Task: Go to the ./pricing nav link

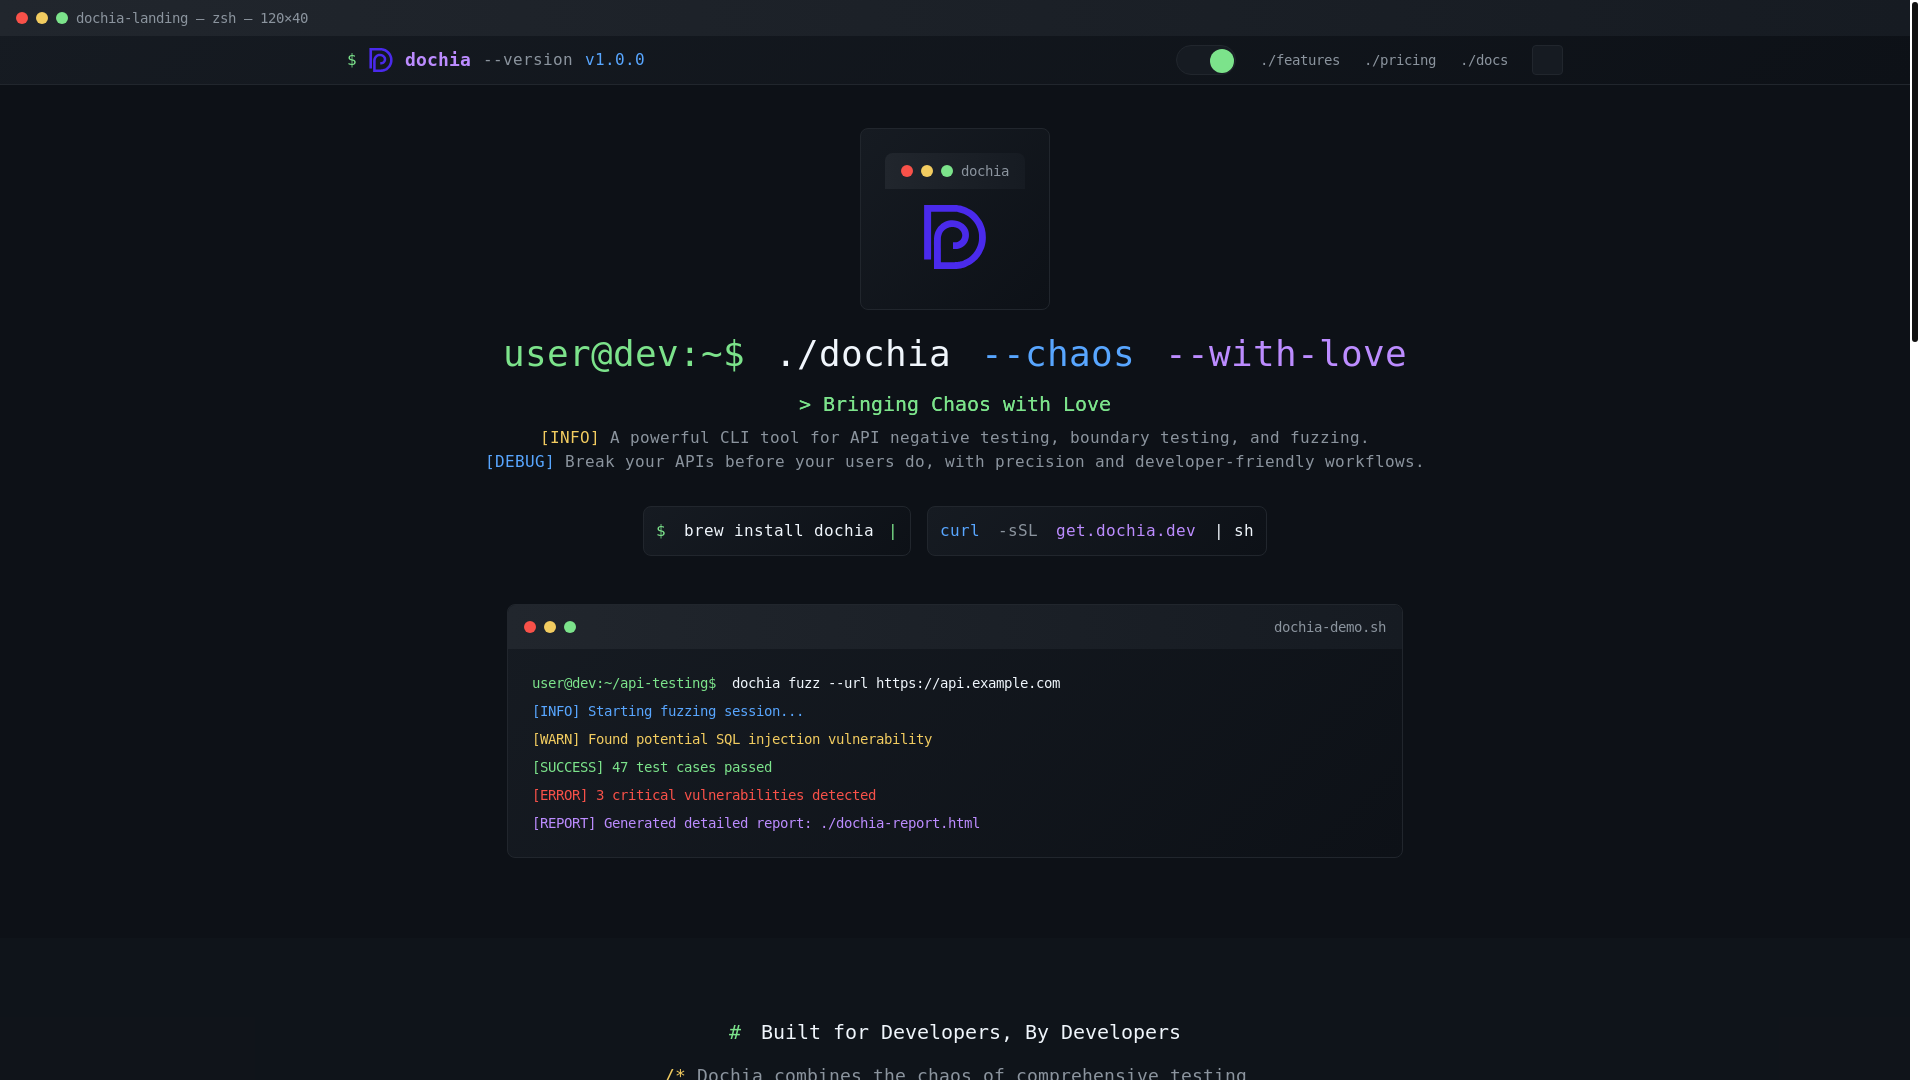Action: (1400, 61)
